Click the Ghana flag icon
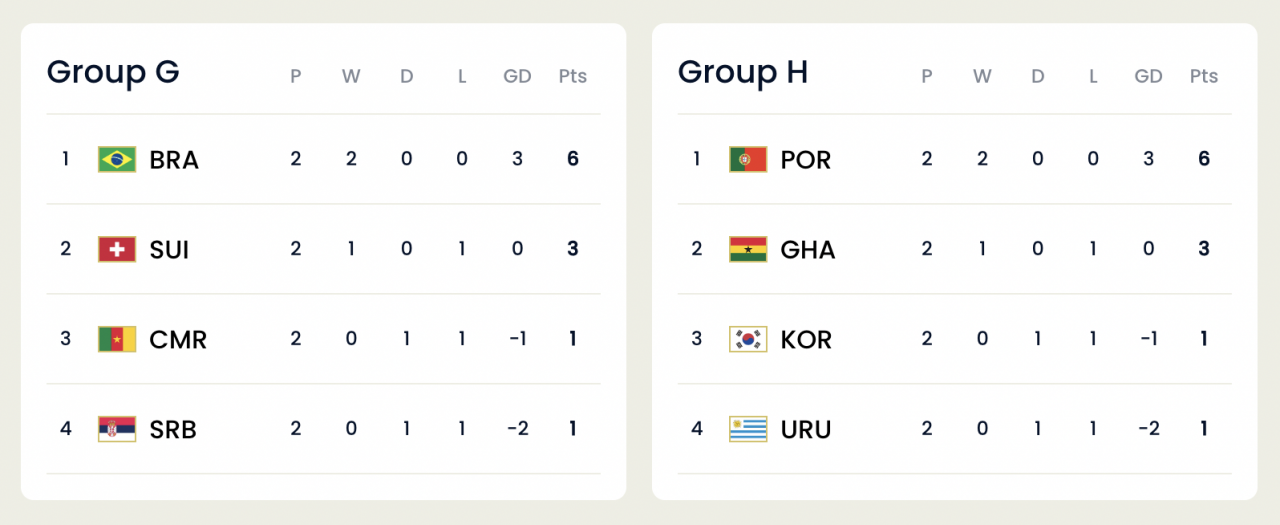This screenshot has height=525, width=1280. tap(748, 249)
